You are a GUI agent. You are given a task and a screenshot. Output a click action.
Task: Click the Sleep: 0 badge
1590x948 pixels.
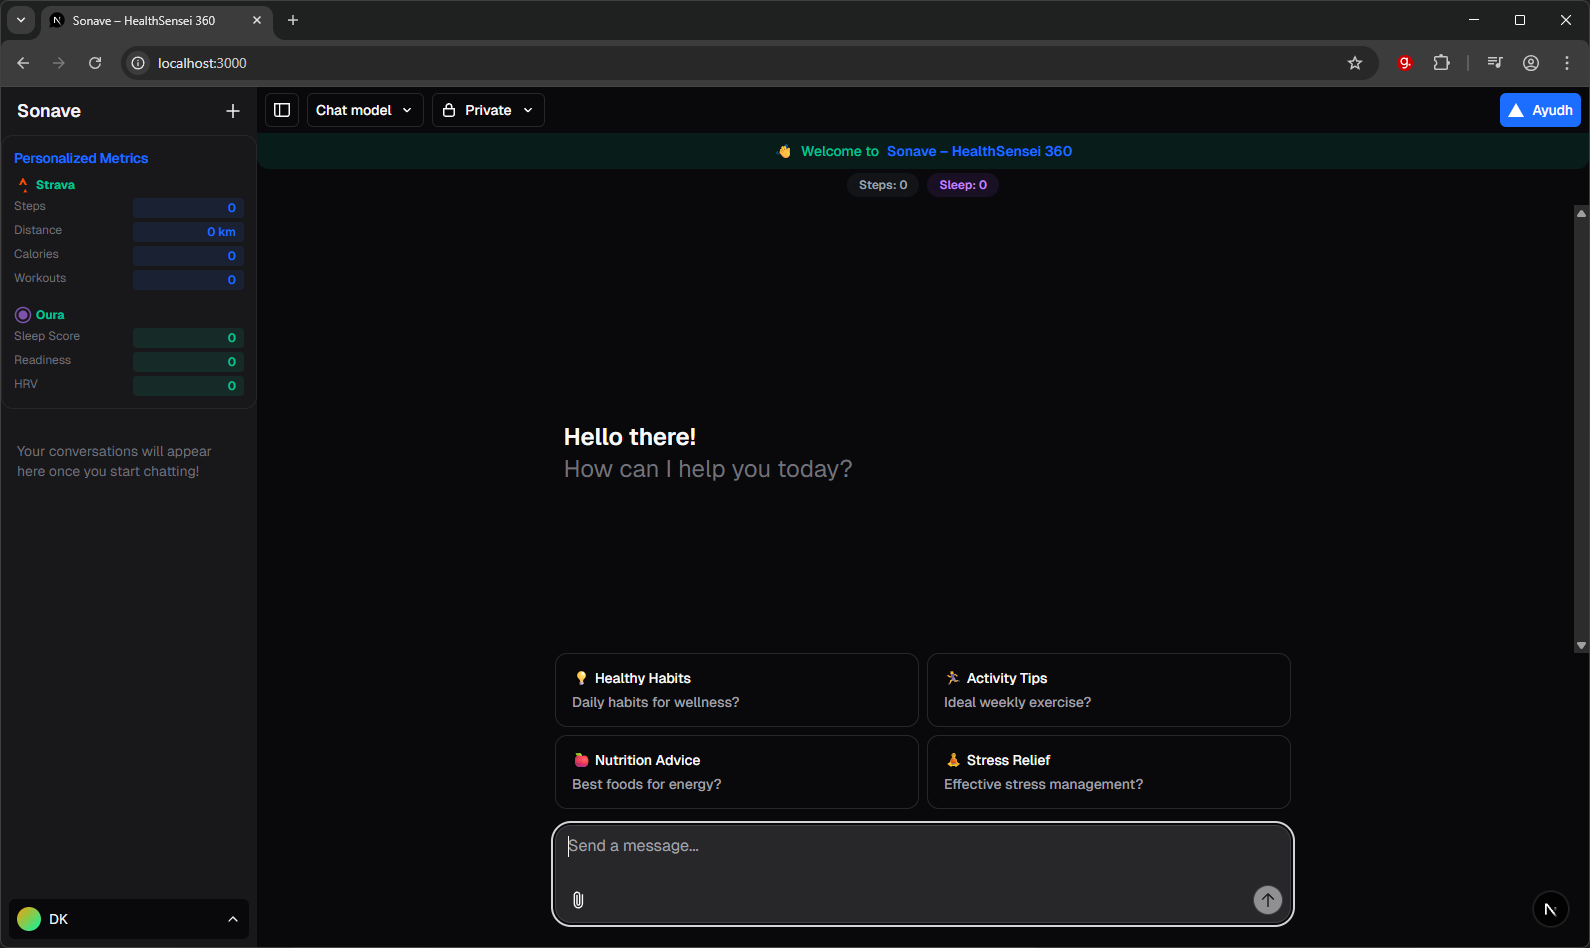point(963,185)
